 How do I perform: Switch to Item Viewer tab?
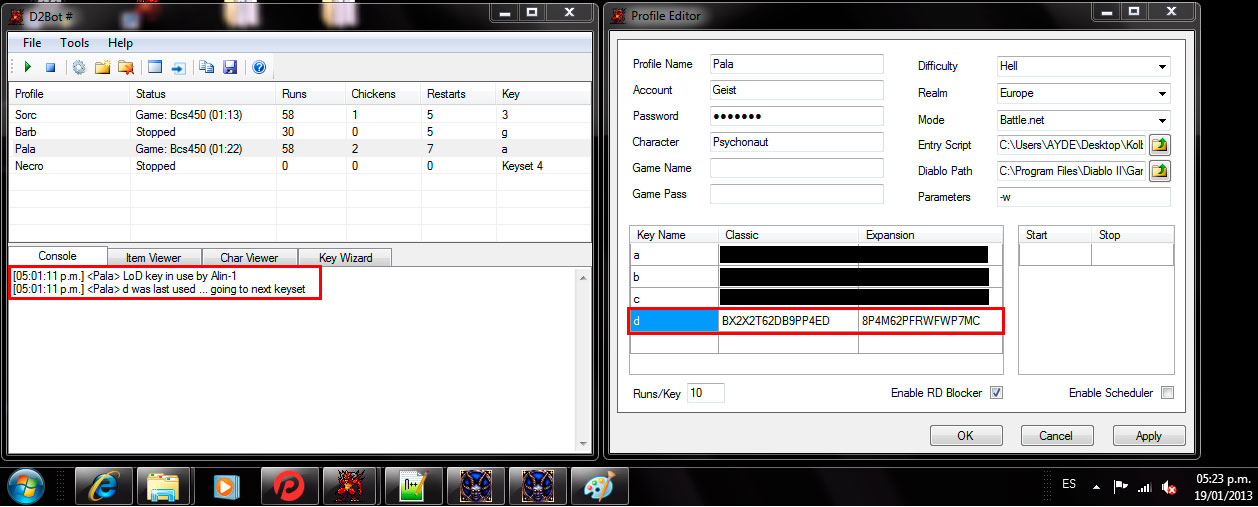pyautogui.click(x=154, y=258)
